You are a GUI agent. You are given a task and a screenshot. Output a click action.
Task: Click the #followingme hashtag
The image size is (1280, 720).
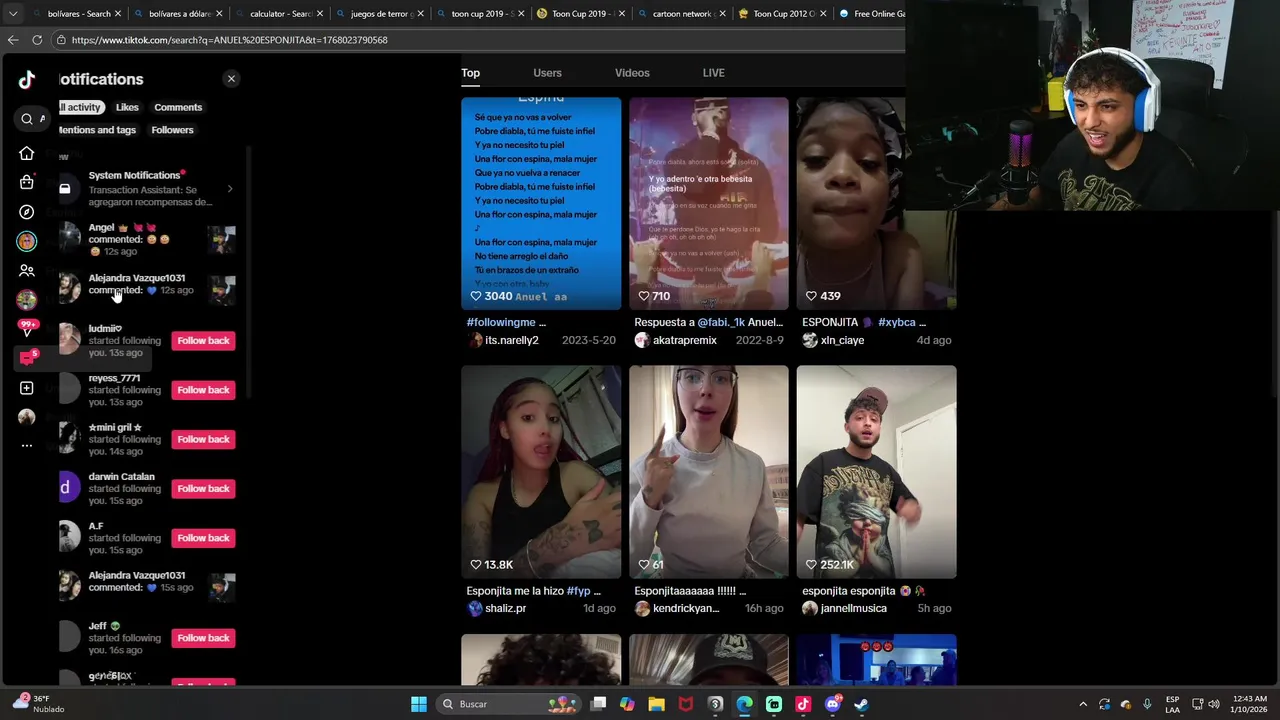pos(500,322)
